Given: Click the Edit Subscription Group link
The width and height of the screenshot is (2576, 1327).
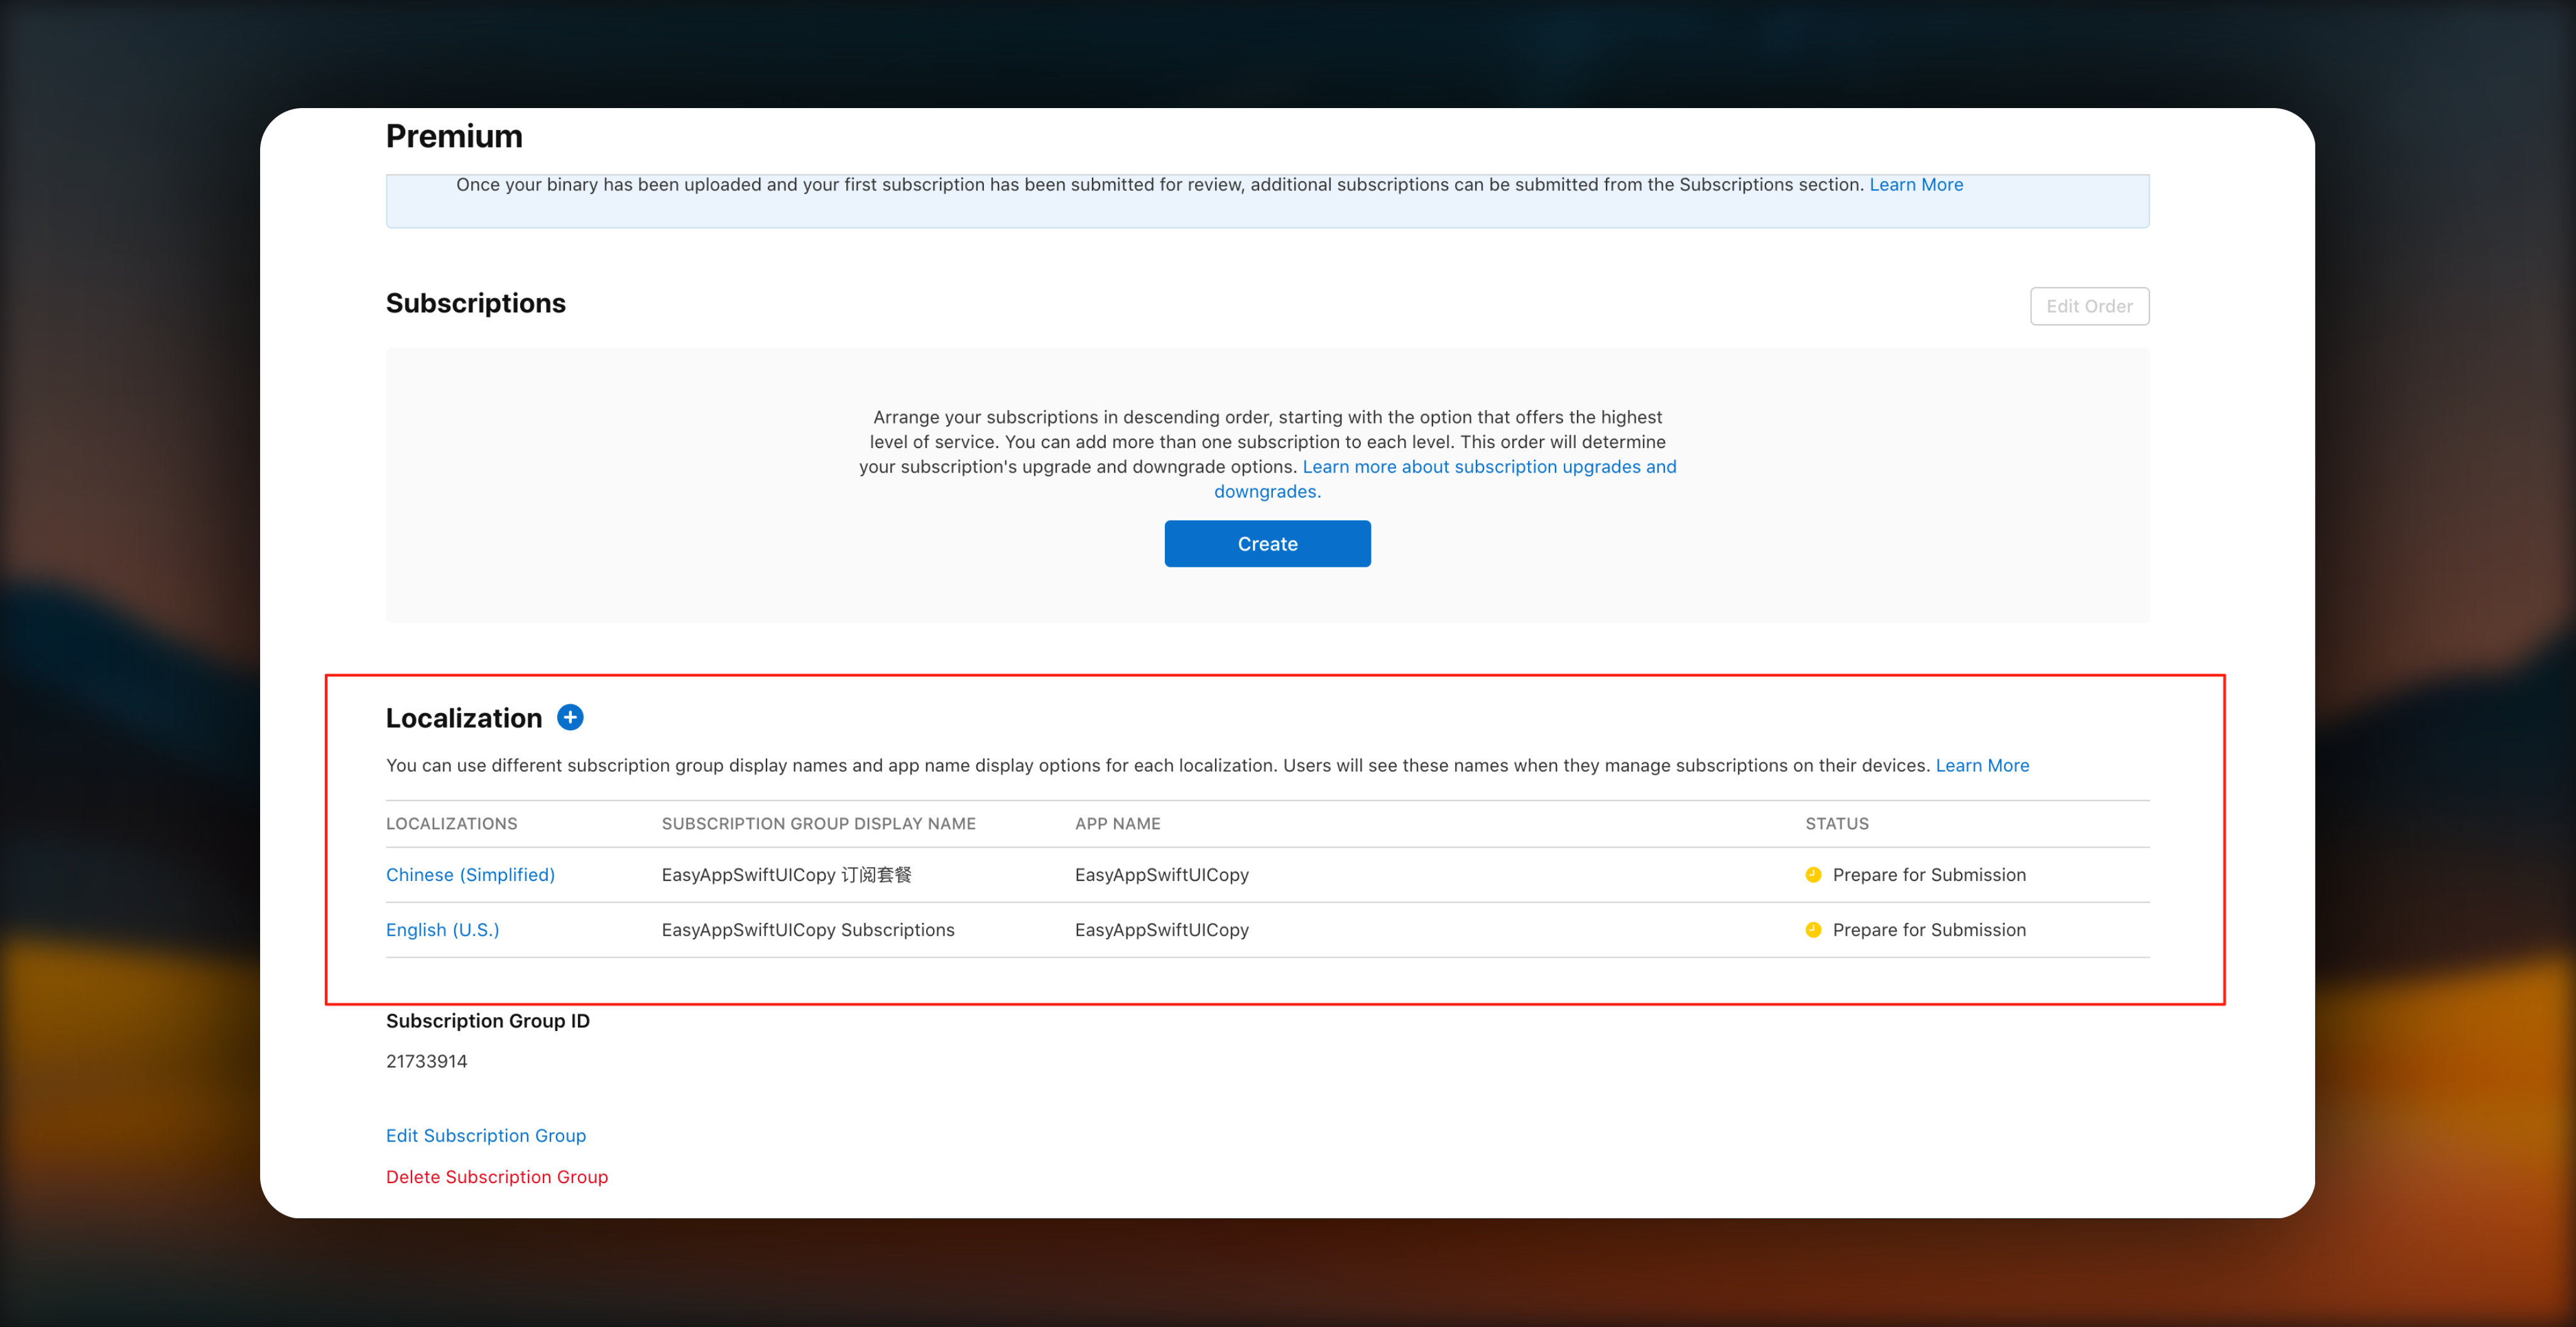Looking at the screenshot, I should (486, 1135).
